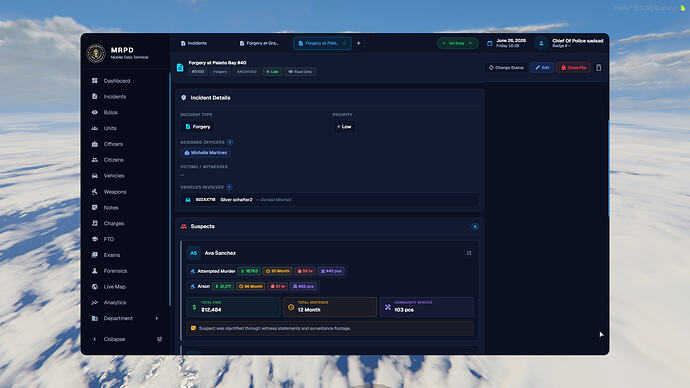Expand the Department submenu chevron
The height and width of the screenshot is (388, 690).
point(157,318)
